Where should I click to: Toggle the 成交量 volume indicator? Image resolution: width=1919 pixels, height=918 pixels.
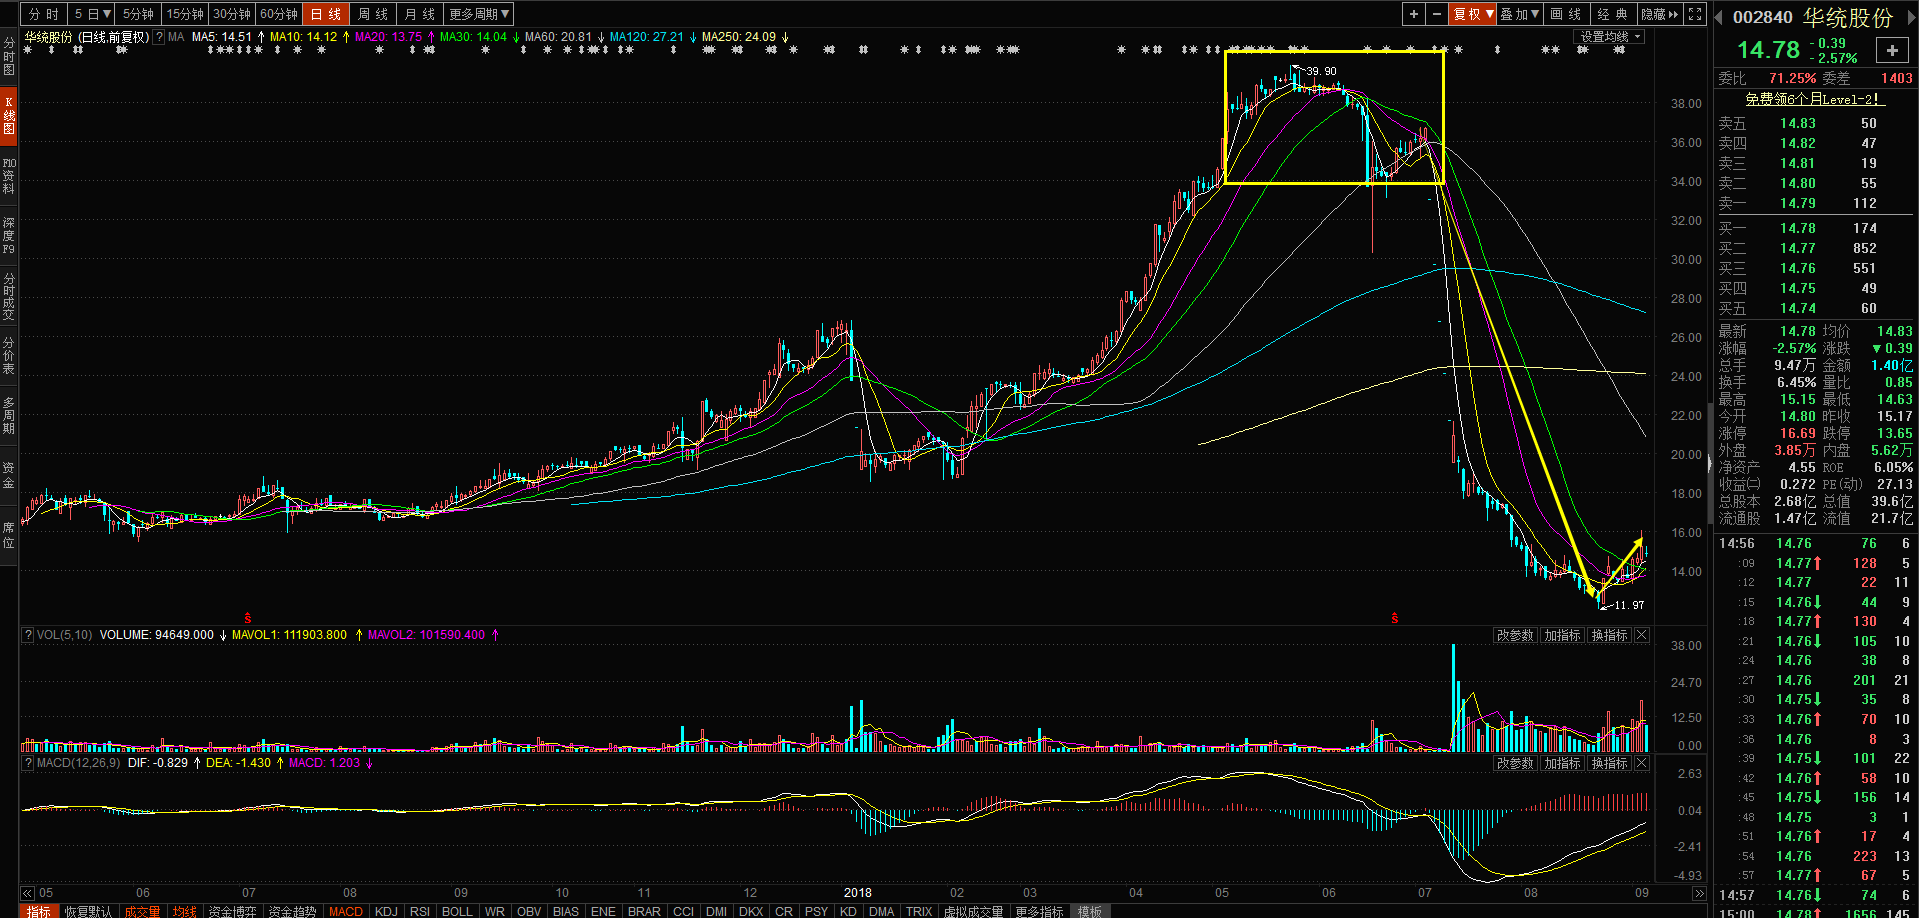click(x=142, y=911)
